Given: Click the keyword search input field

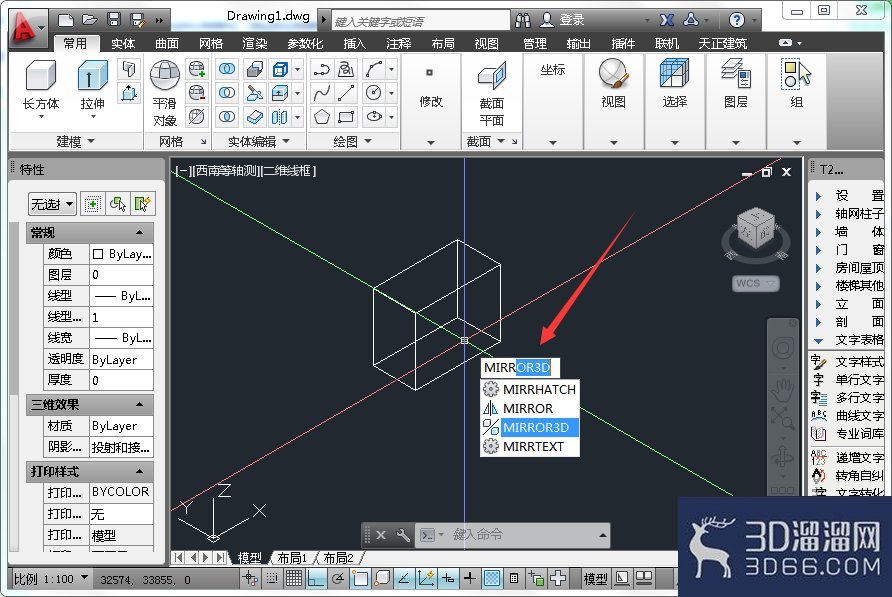Looking at the screenshot, I should click(x=420, y=21).
